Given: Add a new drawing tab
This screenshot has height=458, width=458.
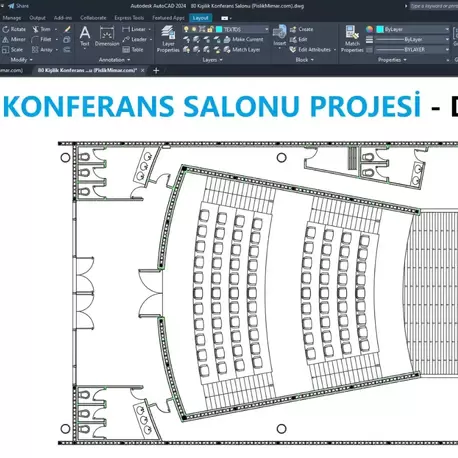Looking at the screenshot, I should 156,70.
